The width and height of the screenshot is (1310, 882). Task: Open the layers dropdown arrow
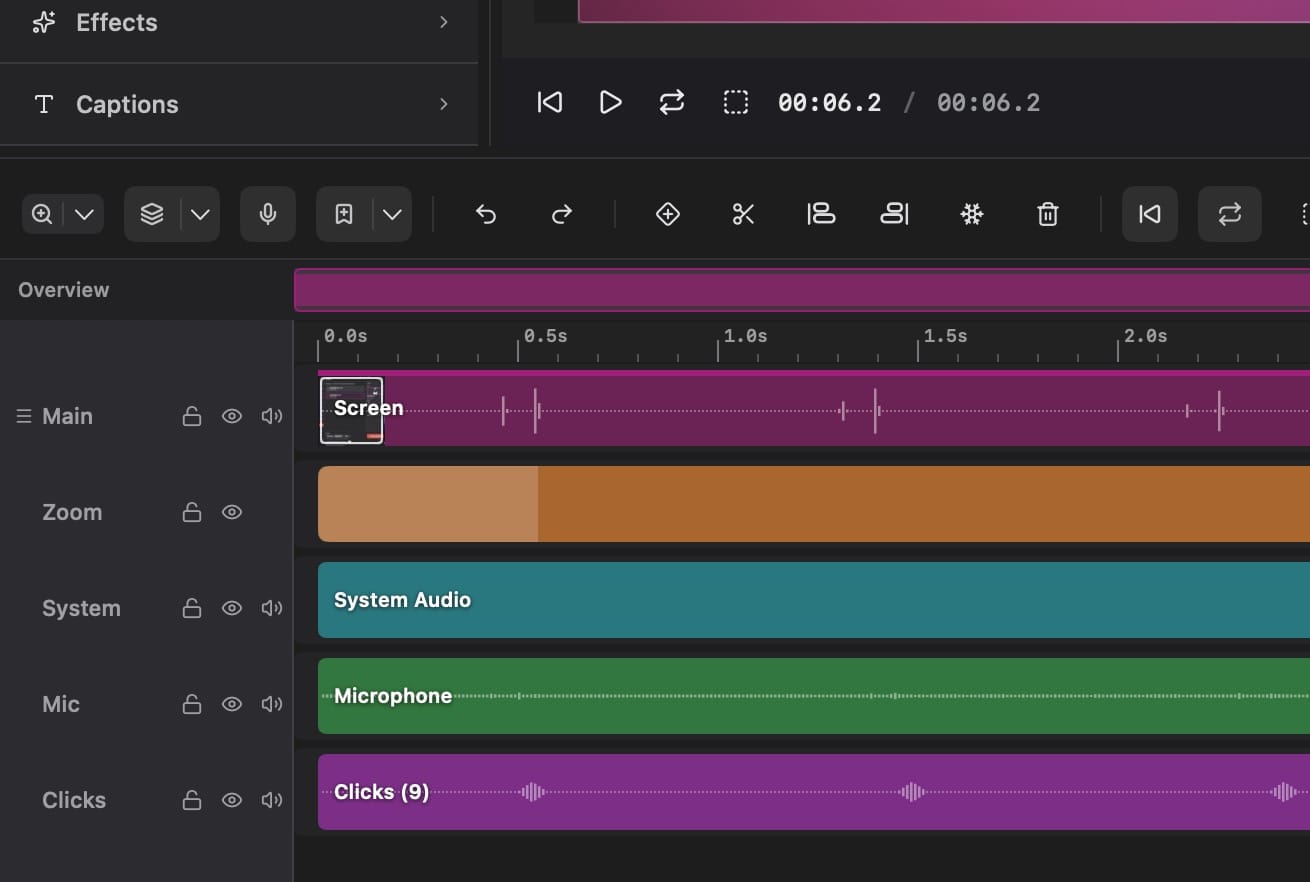tap(200, 214)
